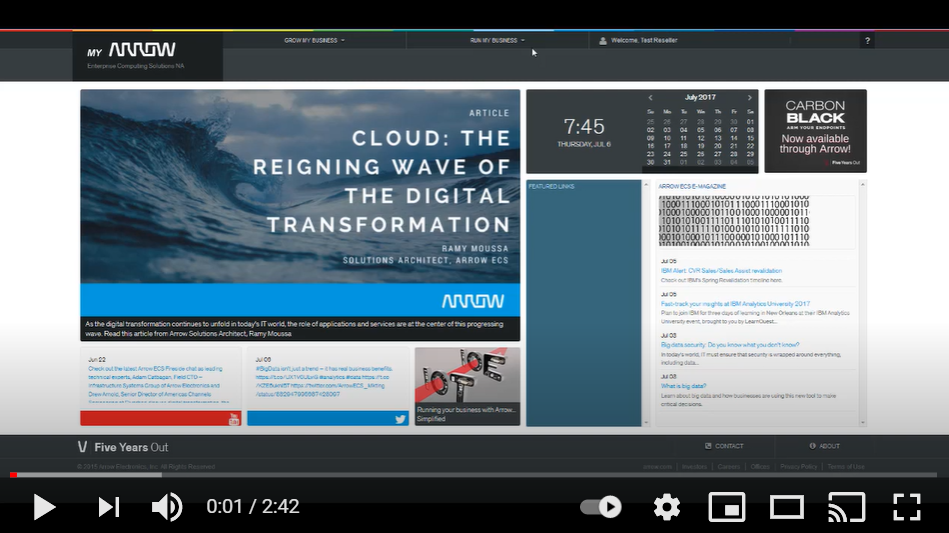Open the Terms of Use footer link

pos(846,466)
